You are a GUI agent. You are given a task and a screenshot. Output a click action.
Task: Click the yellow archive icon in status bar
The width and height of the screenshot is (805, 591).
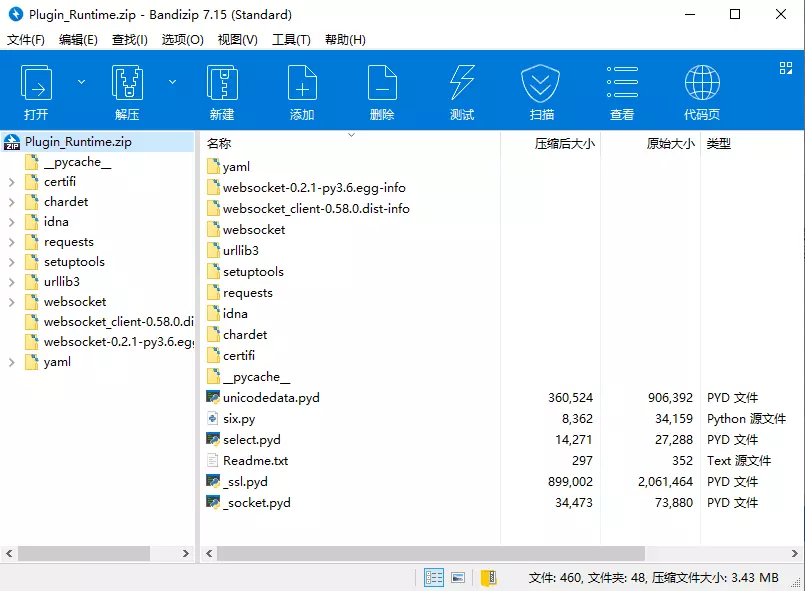tap(489, 578)
